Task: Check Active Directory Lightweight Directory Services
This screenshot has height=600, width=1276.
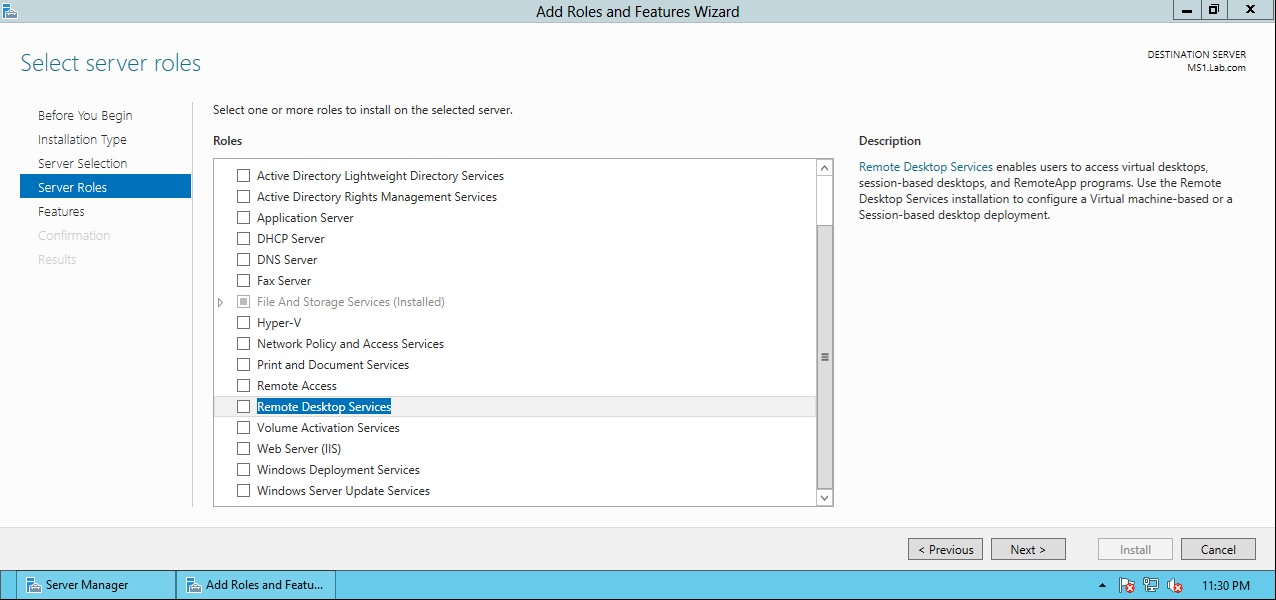Action: [243, 176]
